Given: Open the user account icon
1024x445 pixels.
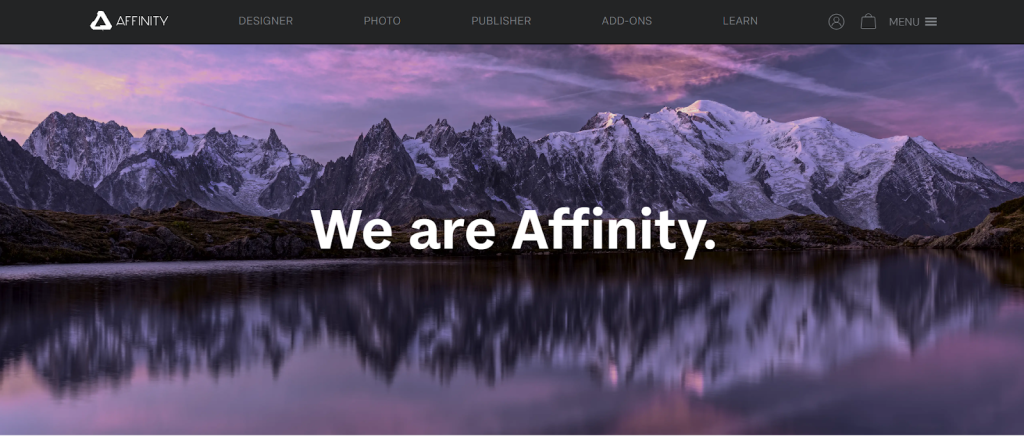Looking at the screenshot, I should (x=836, y=22).
